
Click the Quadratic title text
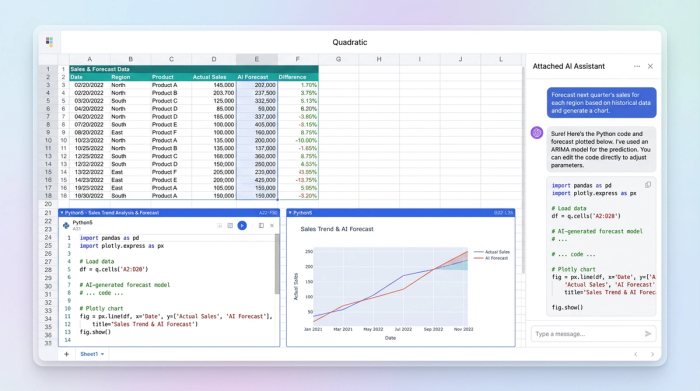pos(350,42)
